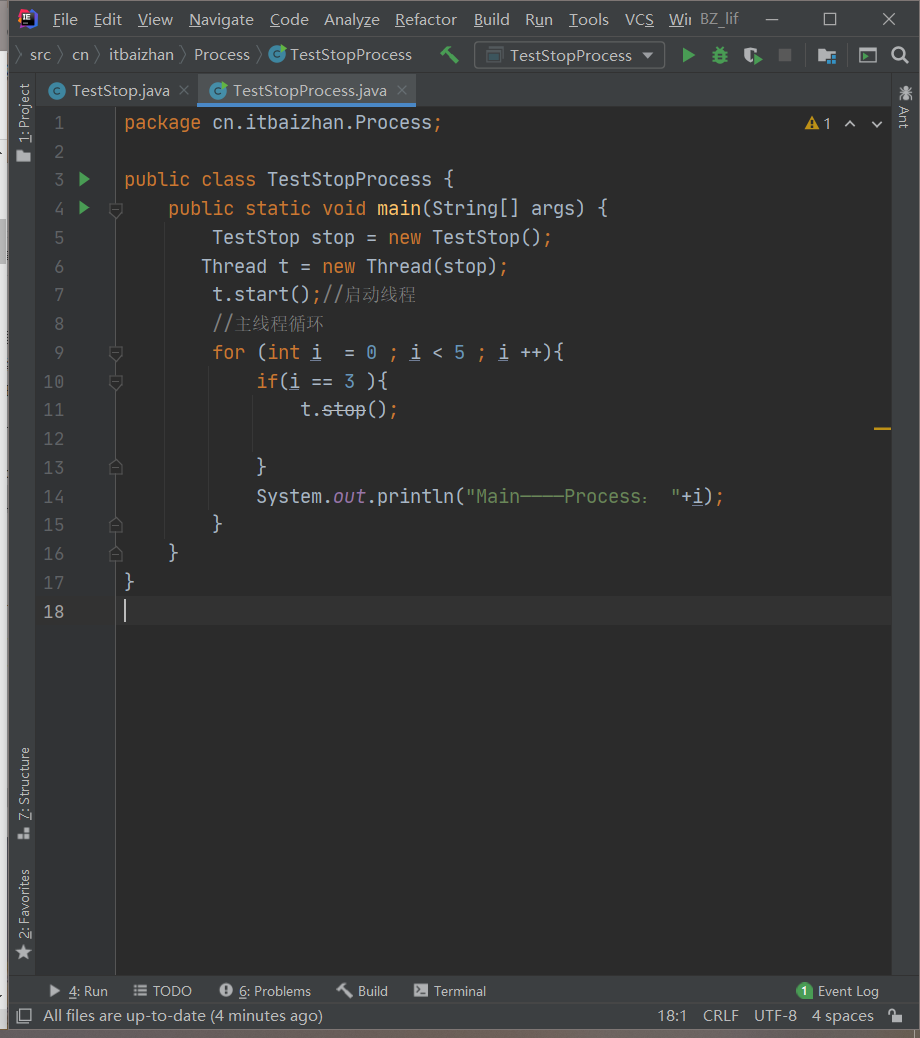
Task: Go to next highlighted error arrow
Action: [x=876, y=124]
